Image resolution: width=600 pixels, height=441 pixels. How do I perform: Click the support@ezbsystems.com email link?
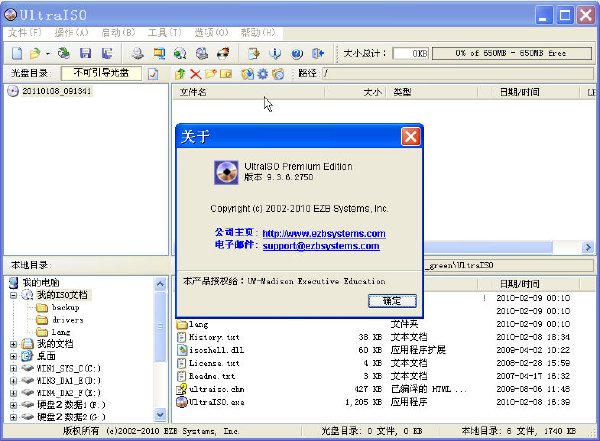click(321, 246)
